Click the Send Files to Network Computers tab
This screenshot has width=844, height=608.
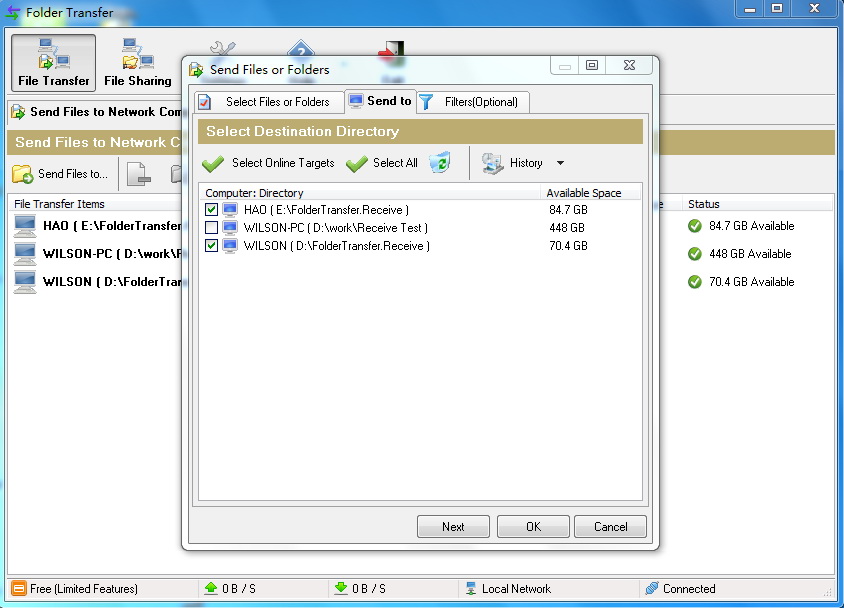point(97,112)
